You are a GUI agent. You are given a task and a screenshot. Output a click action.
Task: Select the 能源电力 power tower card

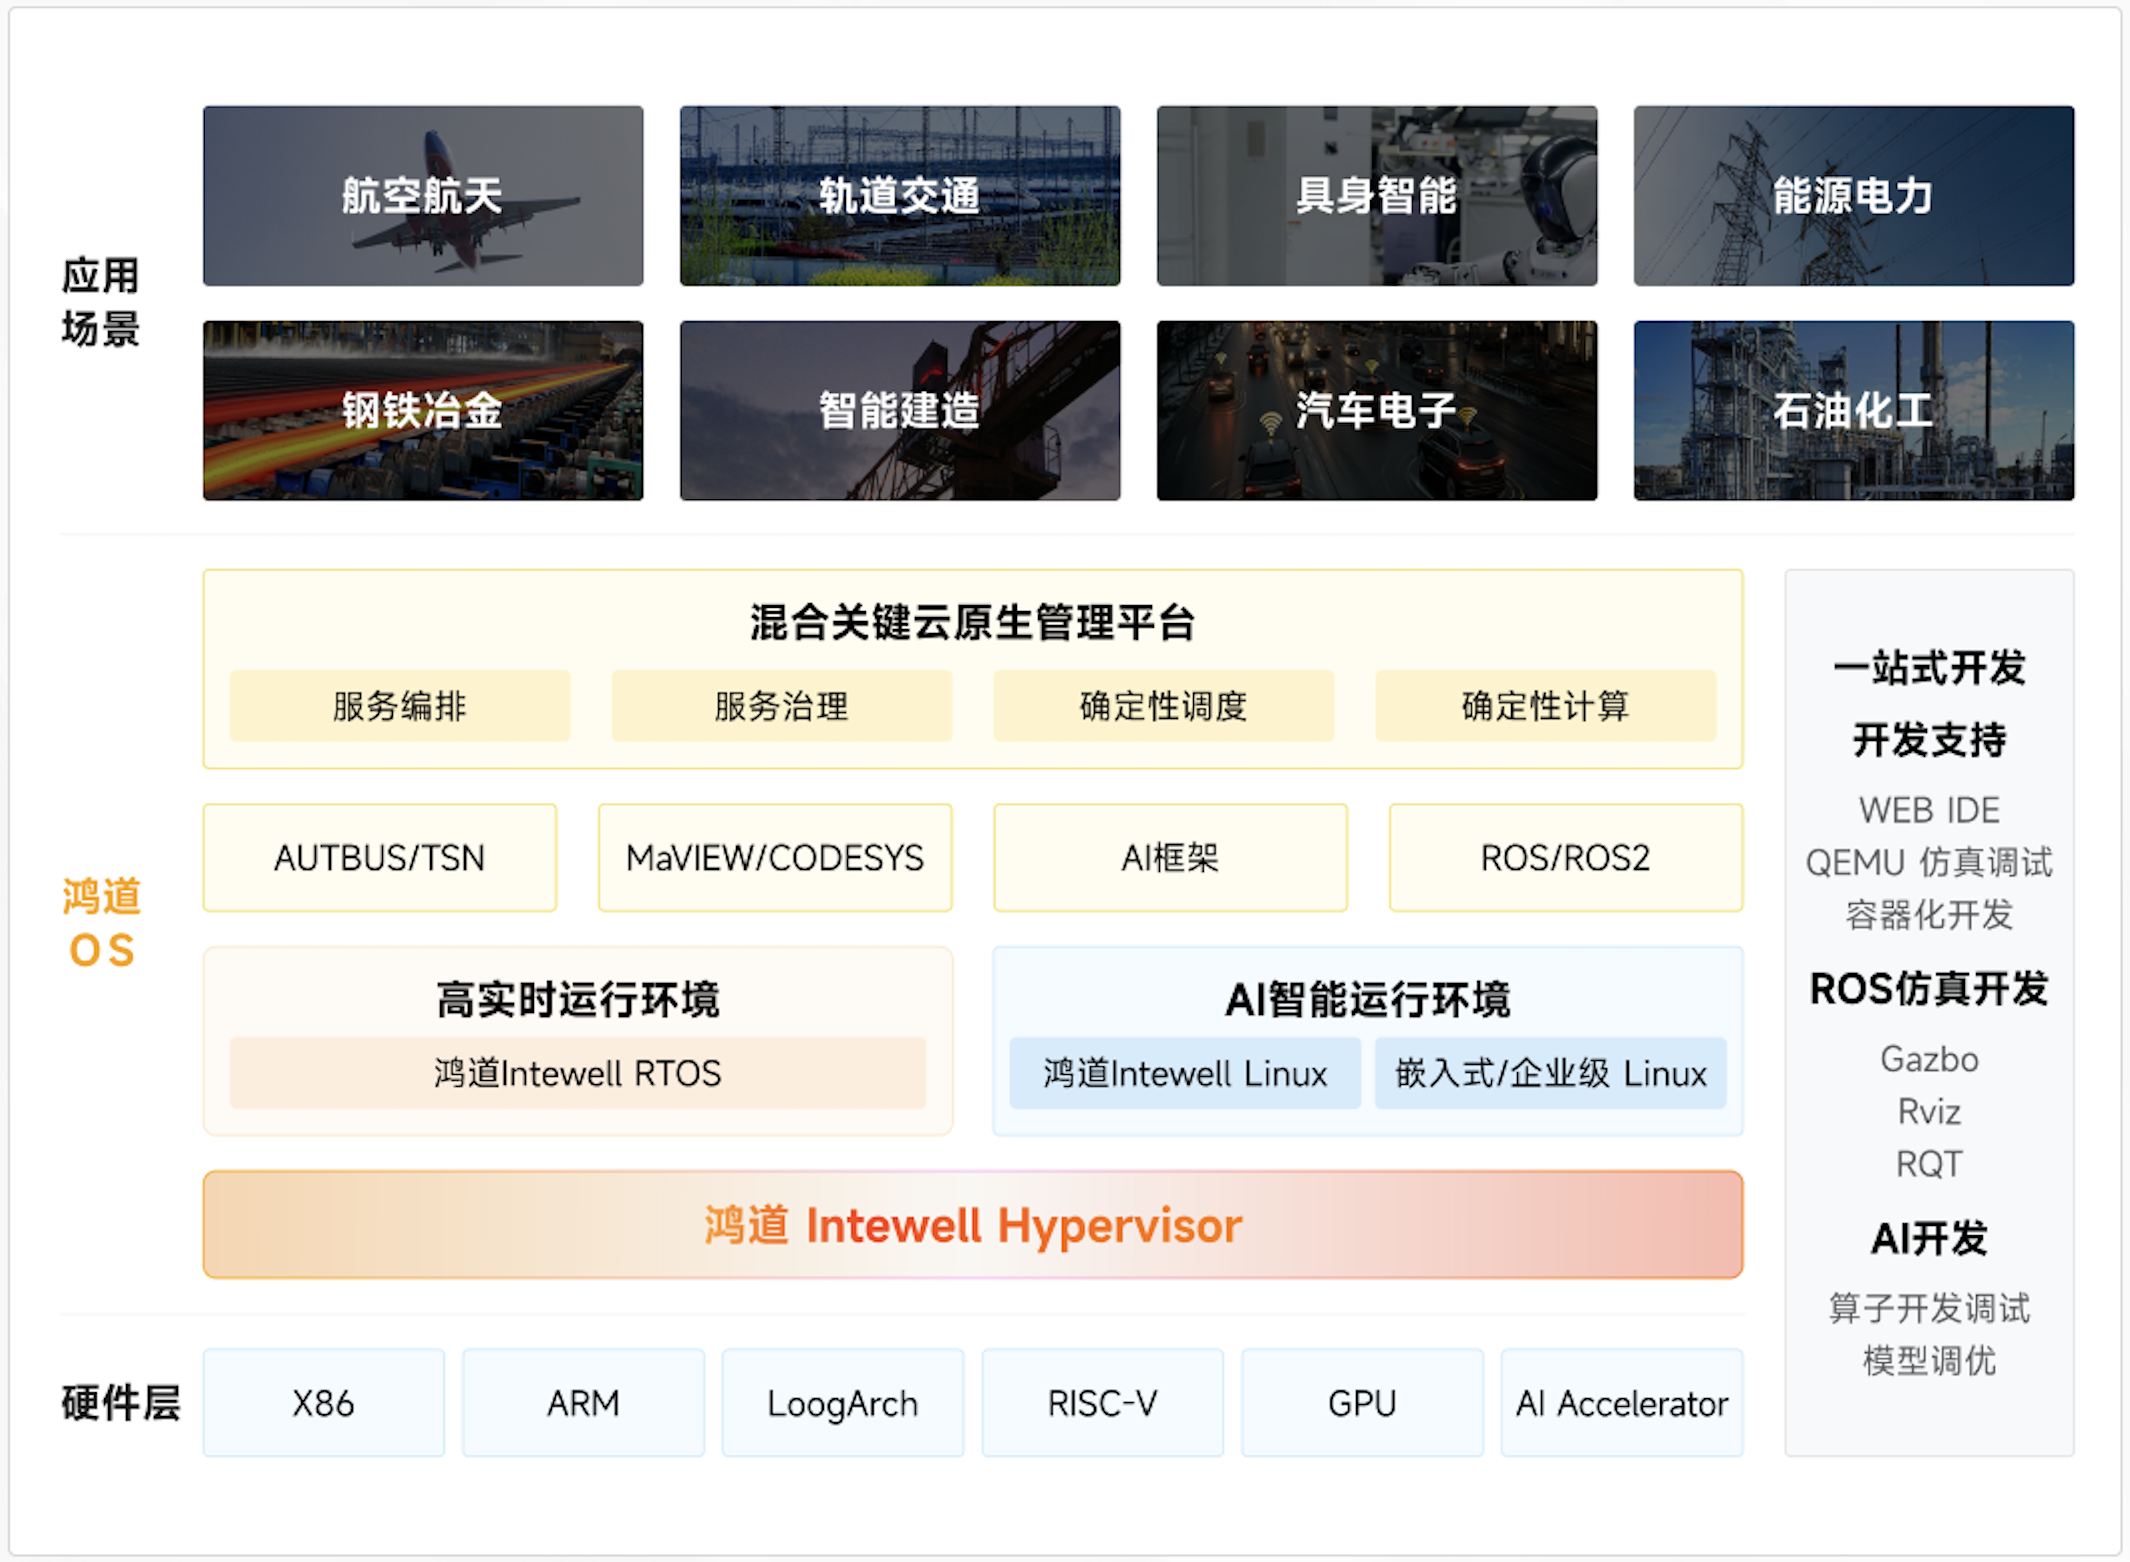coord(1854,196)
